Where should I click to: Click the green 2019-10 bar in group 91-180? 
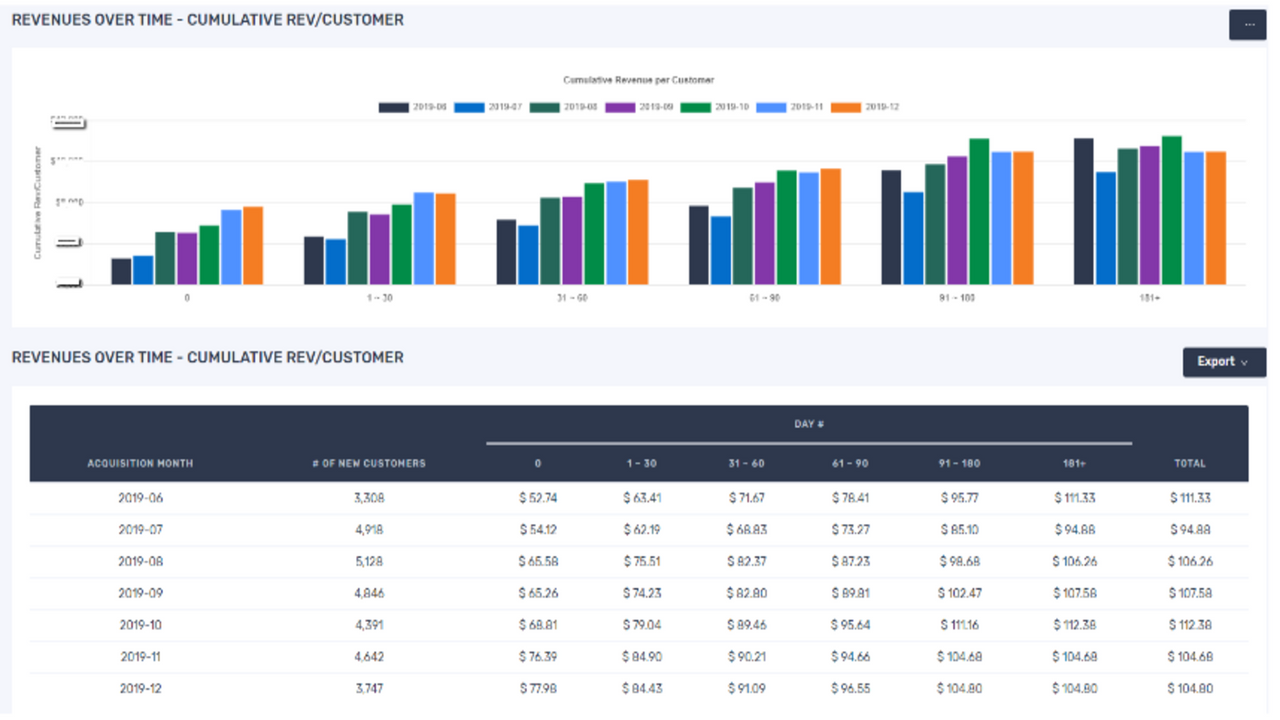979,212
